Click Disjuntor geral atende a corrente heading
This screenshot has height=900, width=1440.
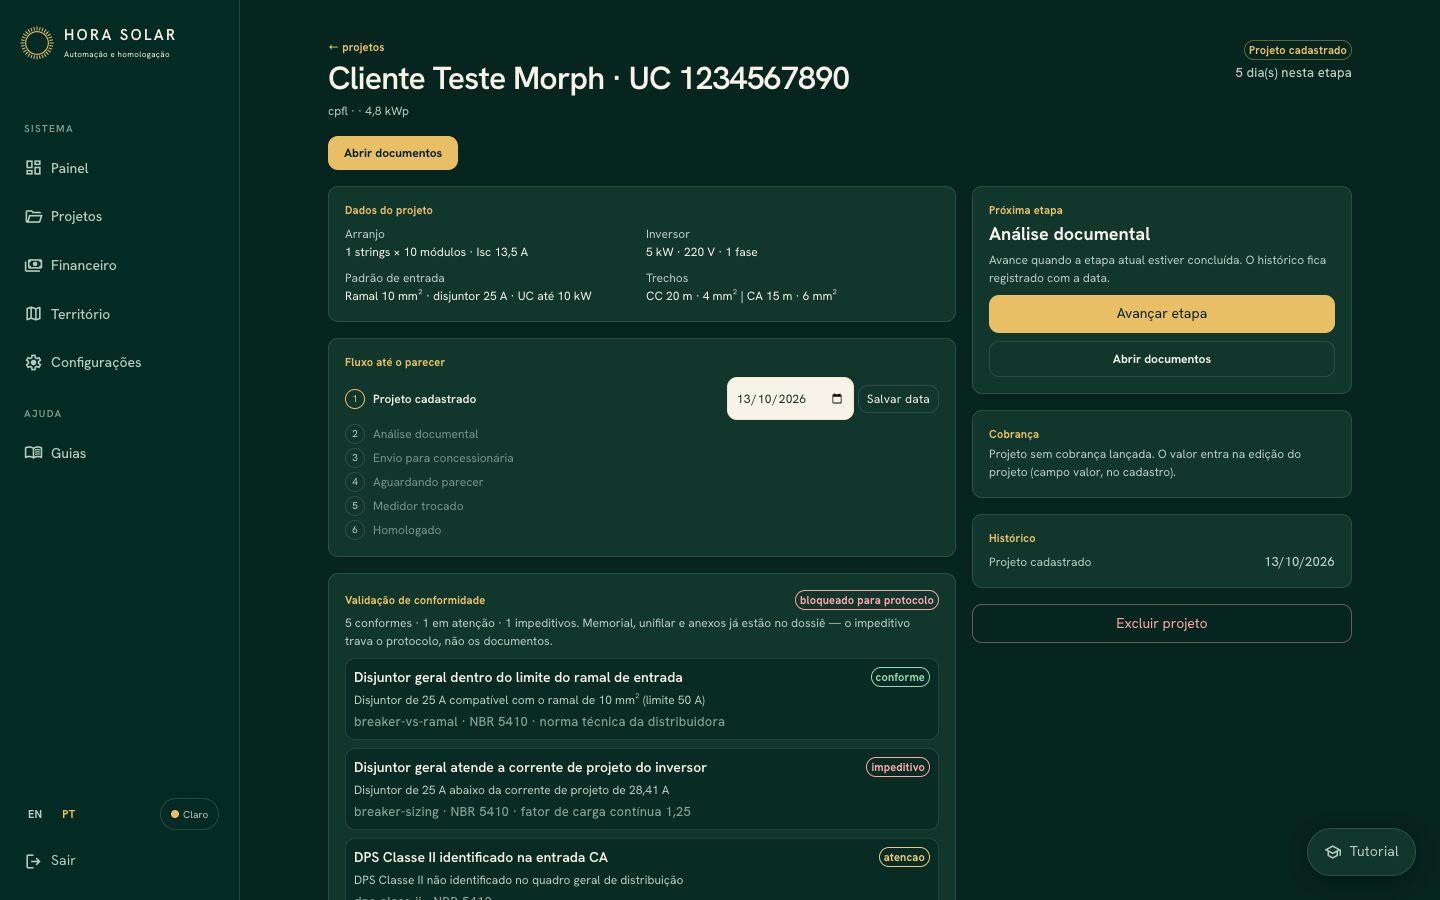530,767
